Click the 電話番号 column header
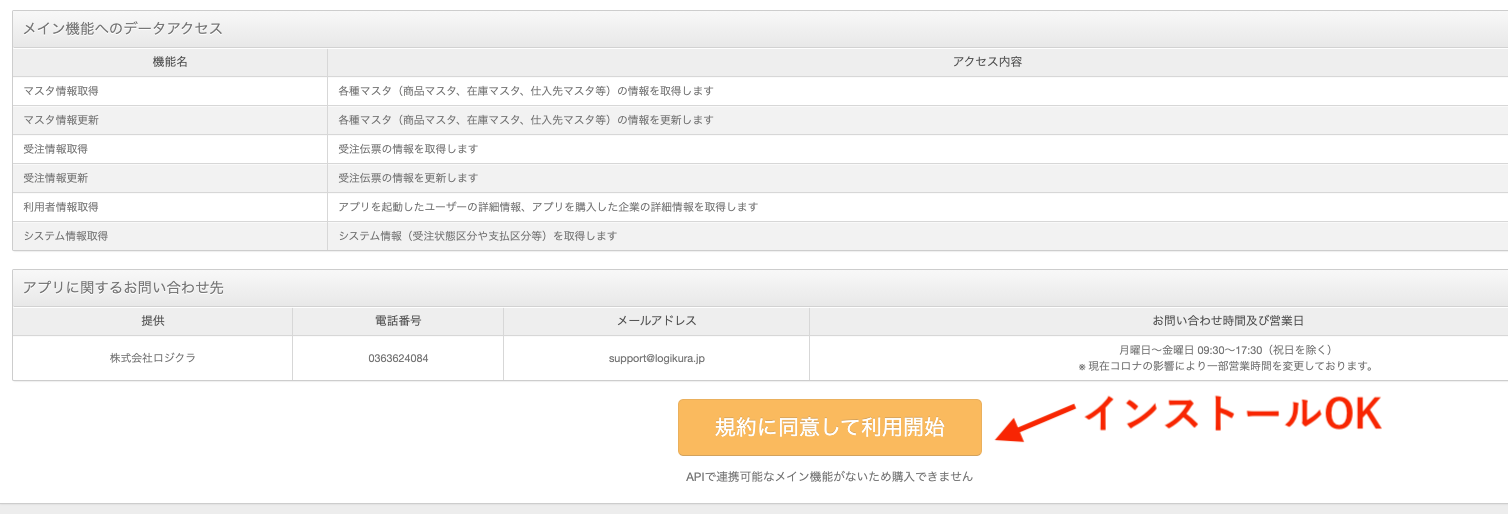 (x=398, y=321)
